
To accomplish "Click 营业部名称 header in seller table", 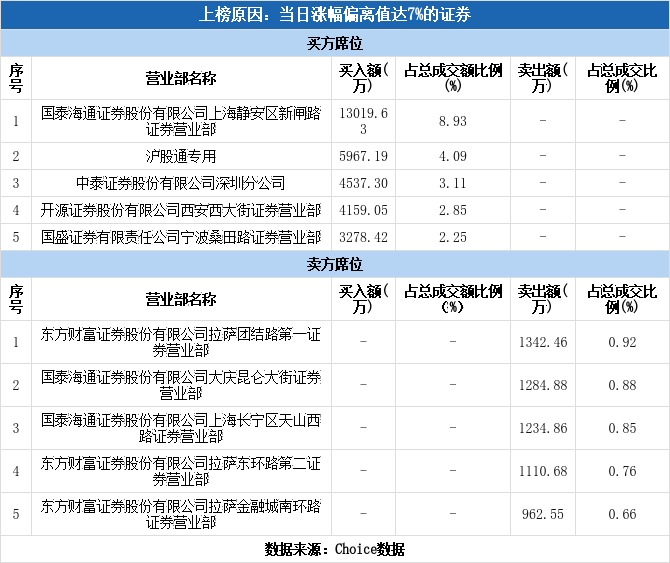I will (181, 299).
